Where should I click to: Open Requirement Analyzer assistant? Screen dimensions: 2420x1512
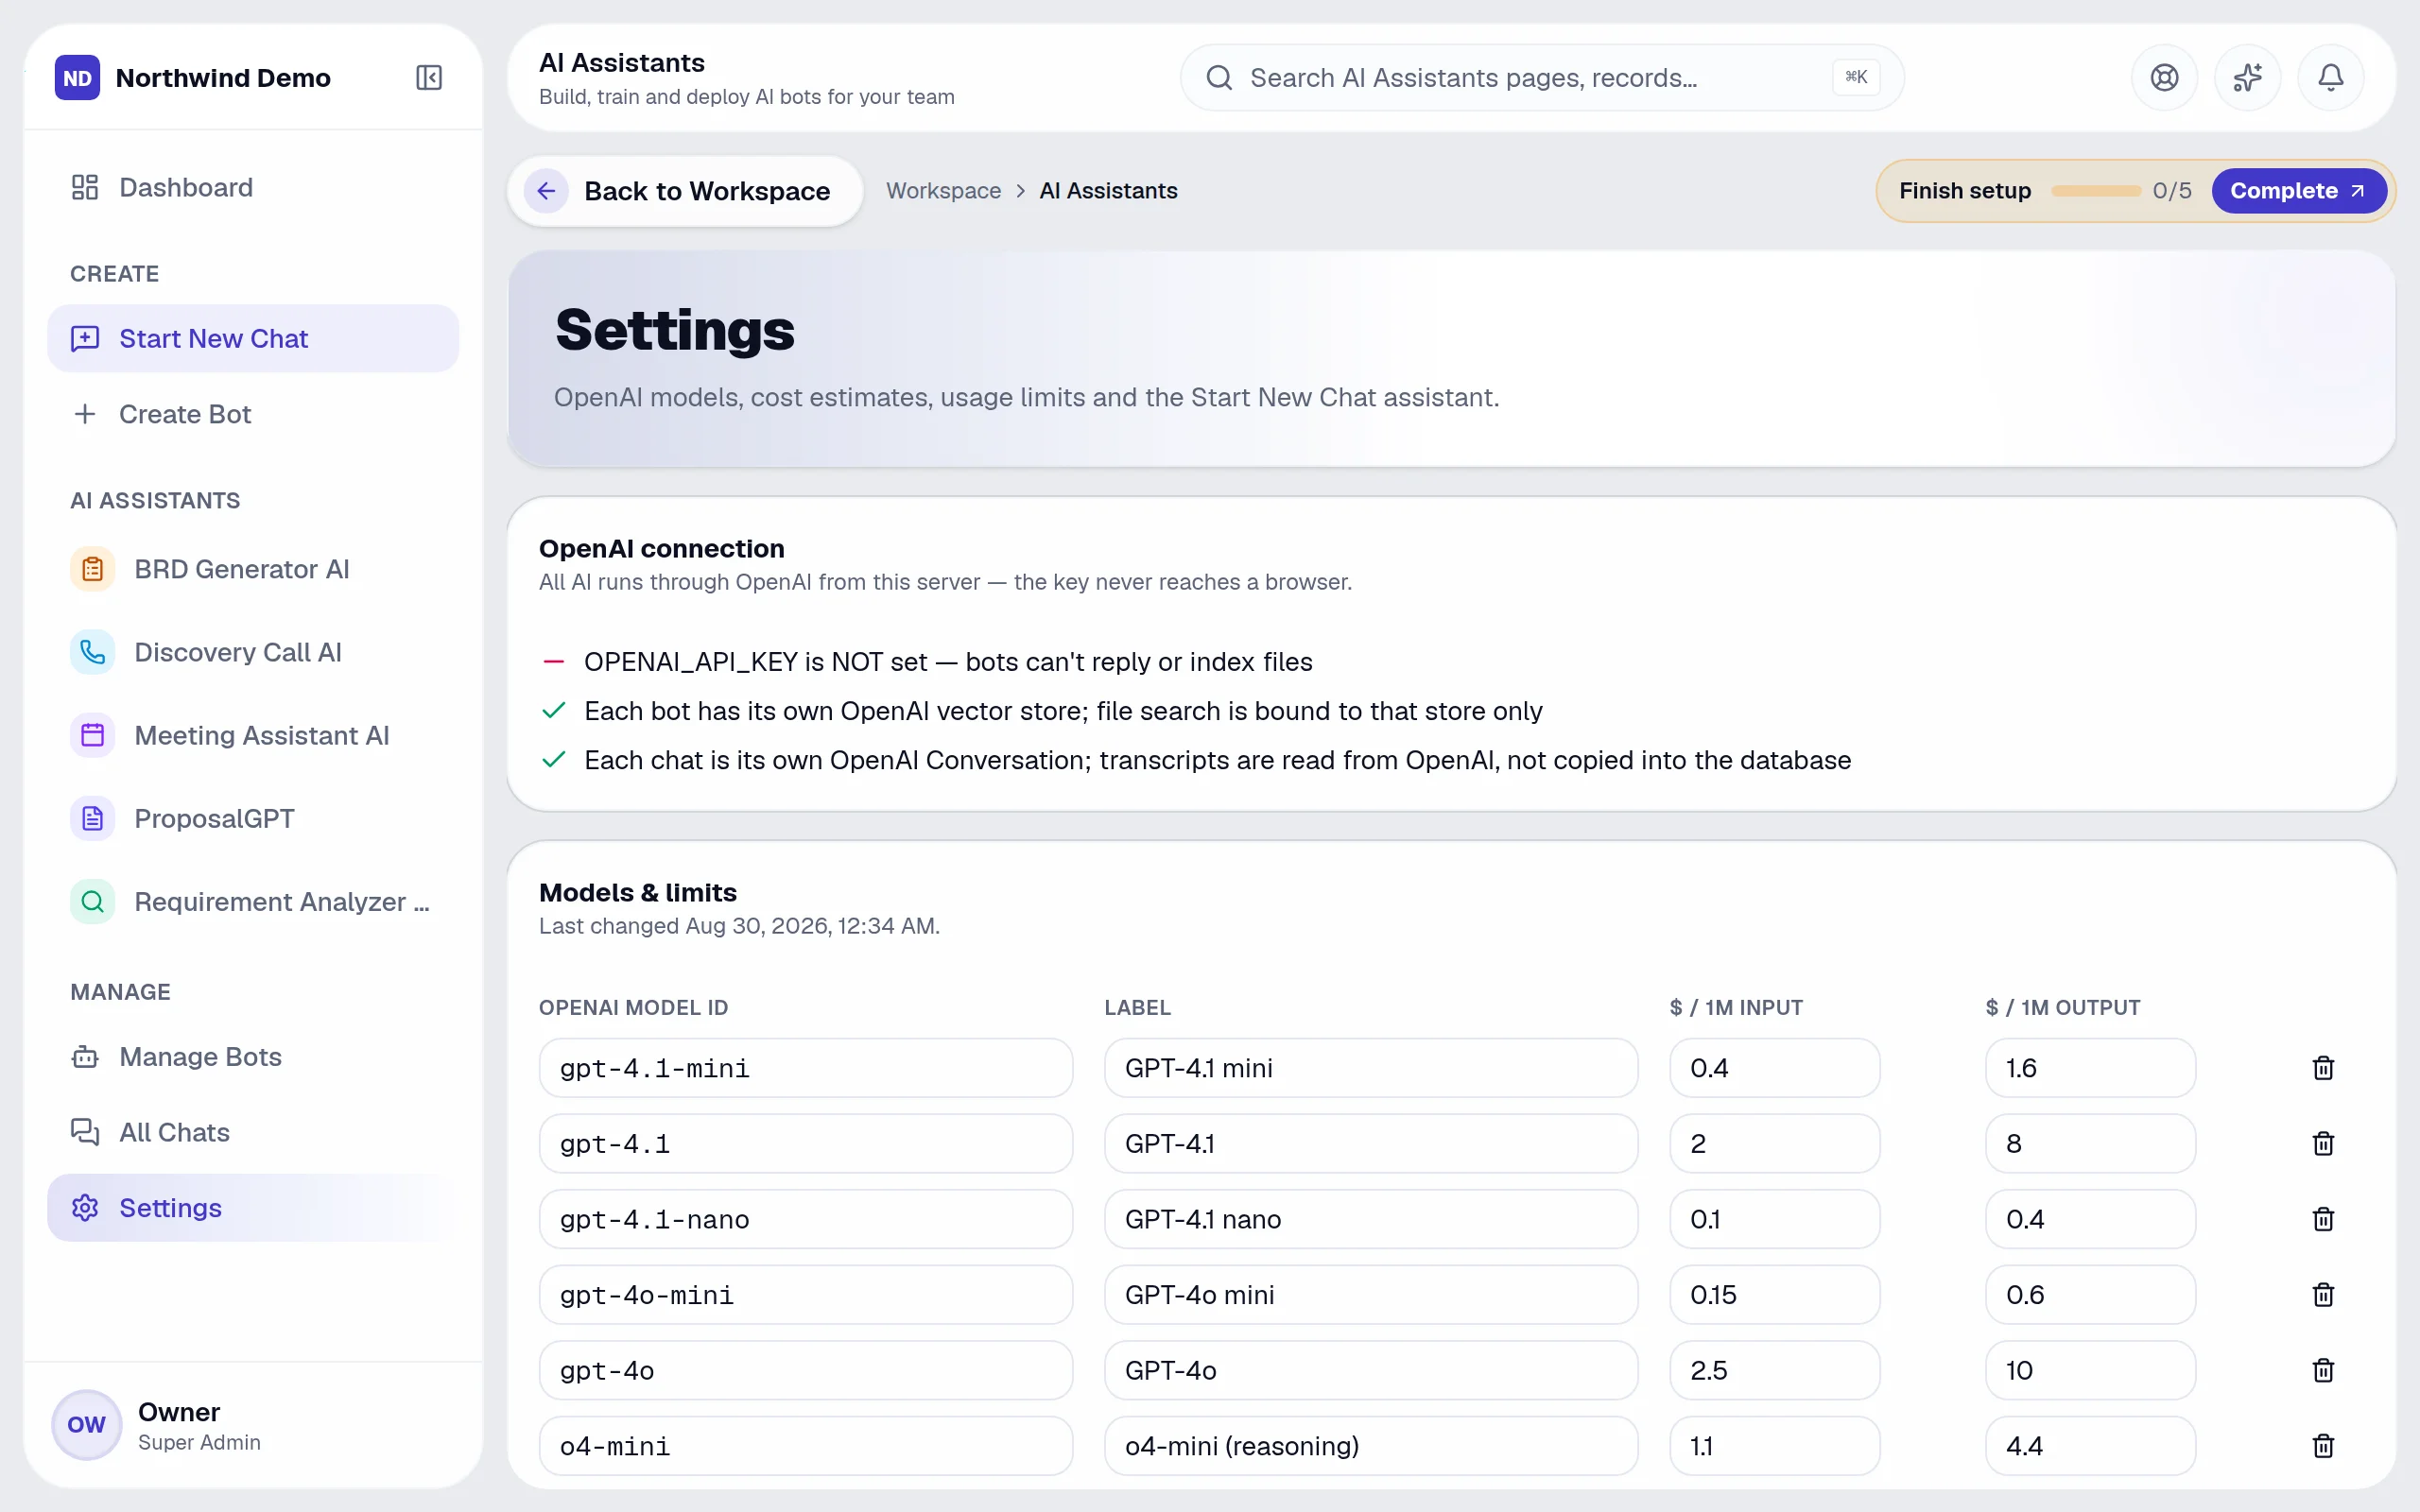(x=253, y=901)
